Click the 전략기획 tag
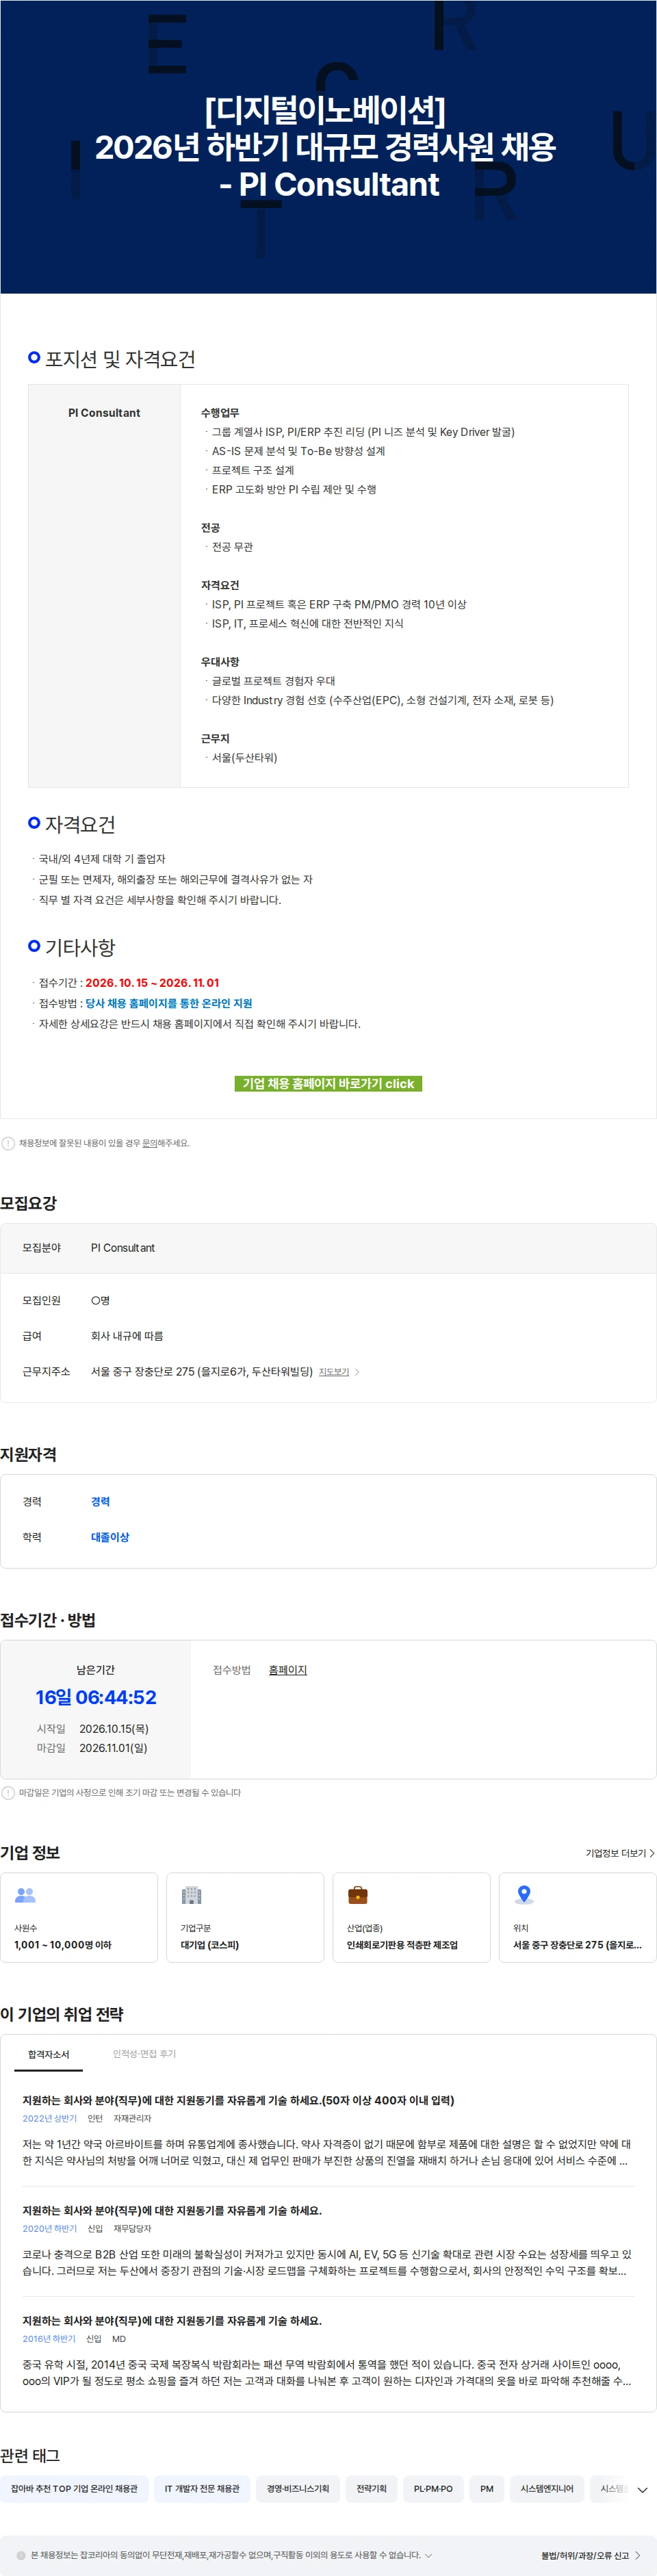This screenshot has height=2576, width=657. [x=371, y=2488]
